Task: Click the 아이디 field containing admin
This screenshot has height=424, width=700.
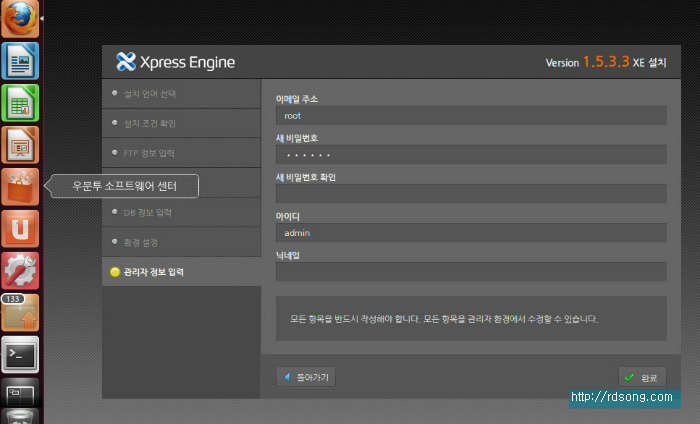Action: pos(471,233)
